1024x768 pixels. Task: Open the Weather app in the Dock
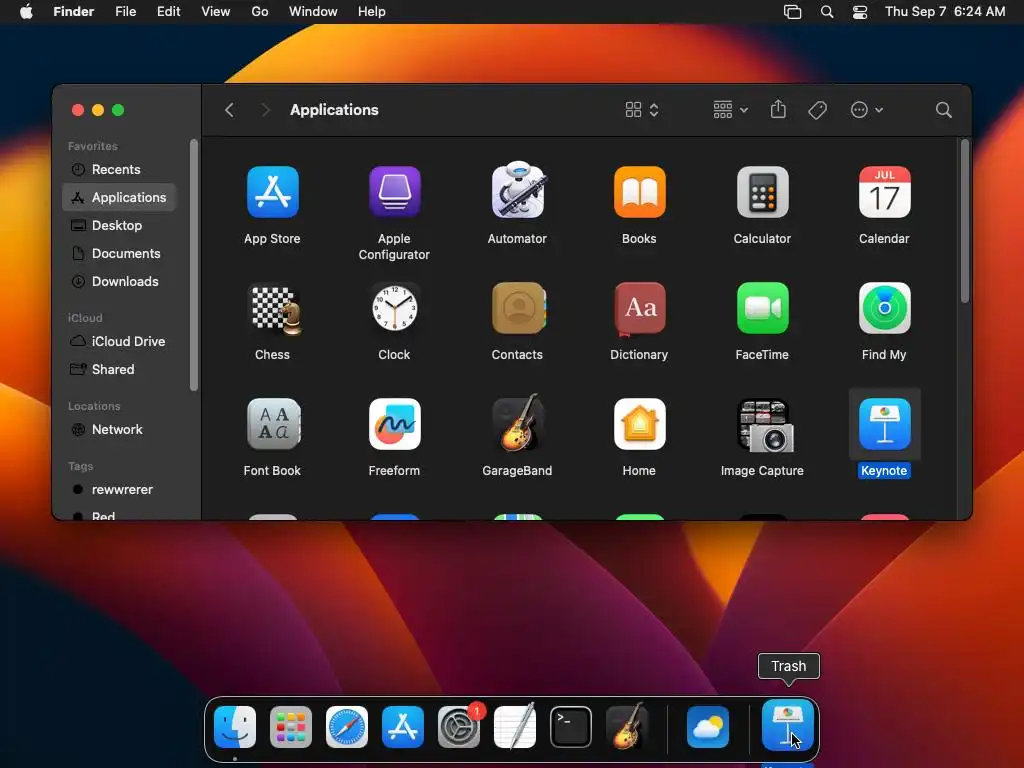point(708,727)
